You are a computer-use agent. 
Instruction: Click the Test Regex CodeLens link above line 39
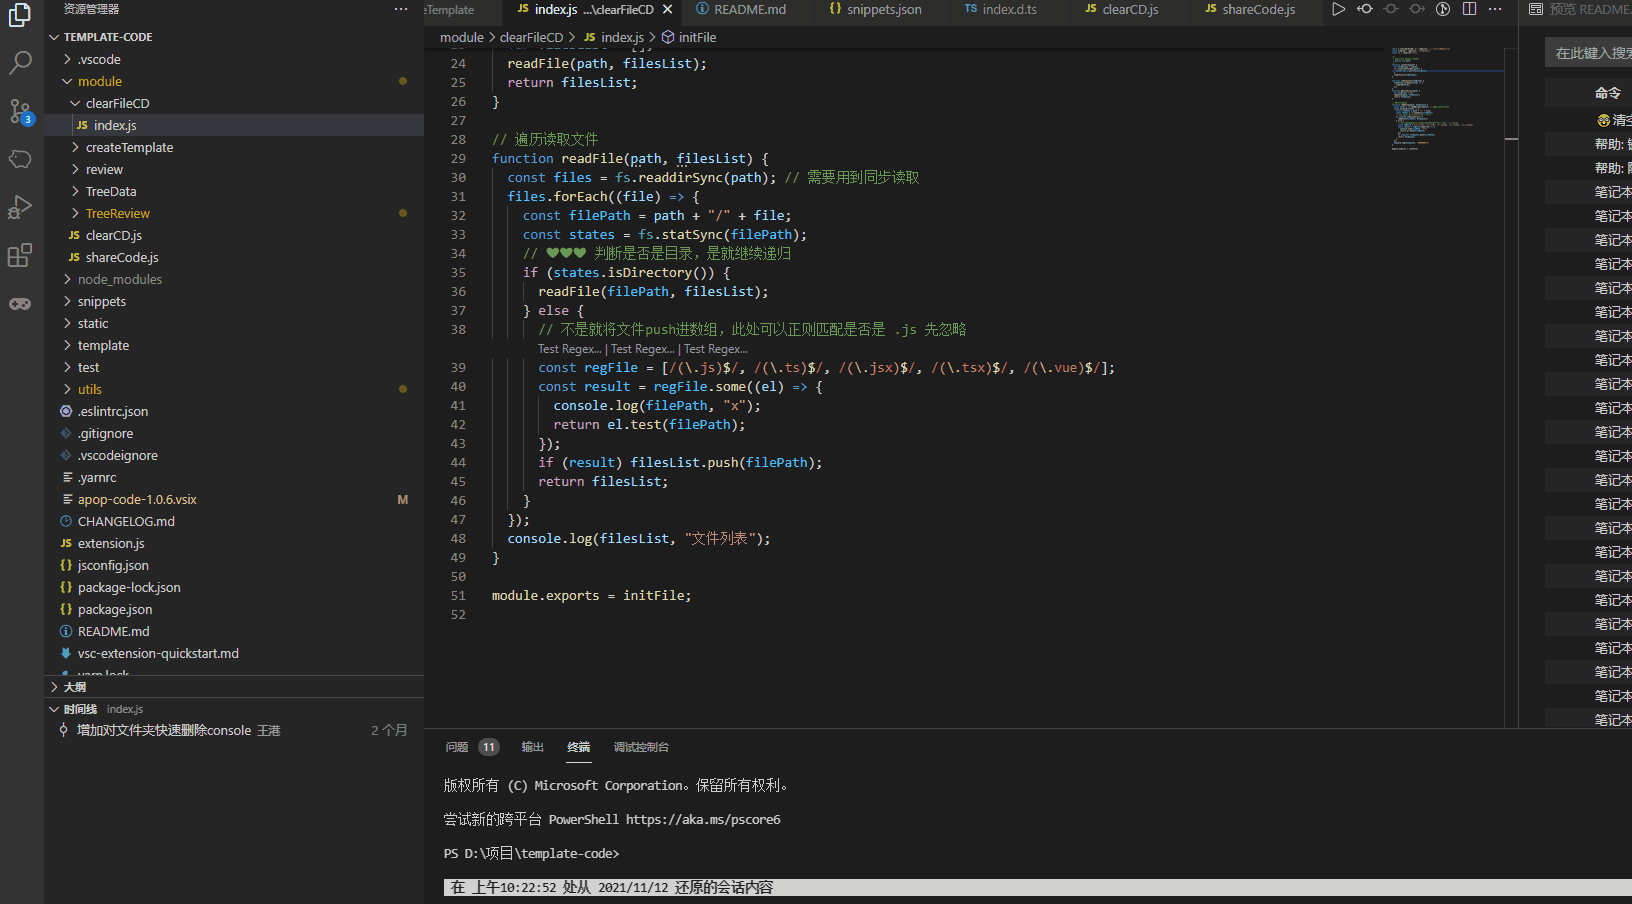570,349
